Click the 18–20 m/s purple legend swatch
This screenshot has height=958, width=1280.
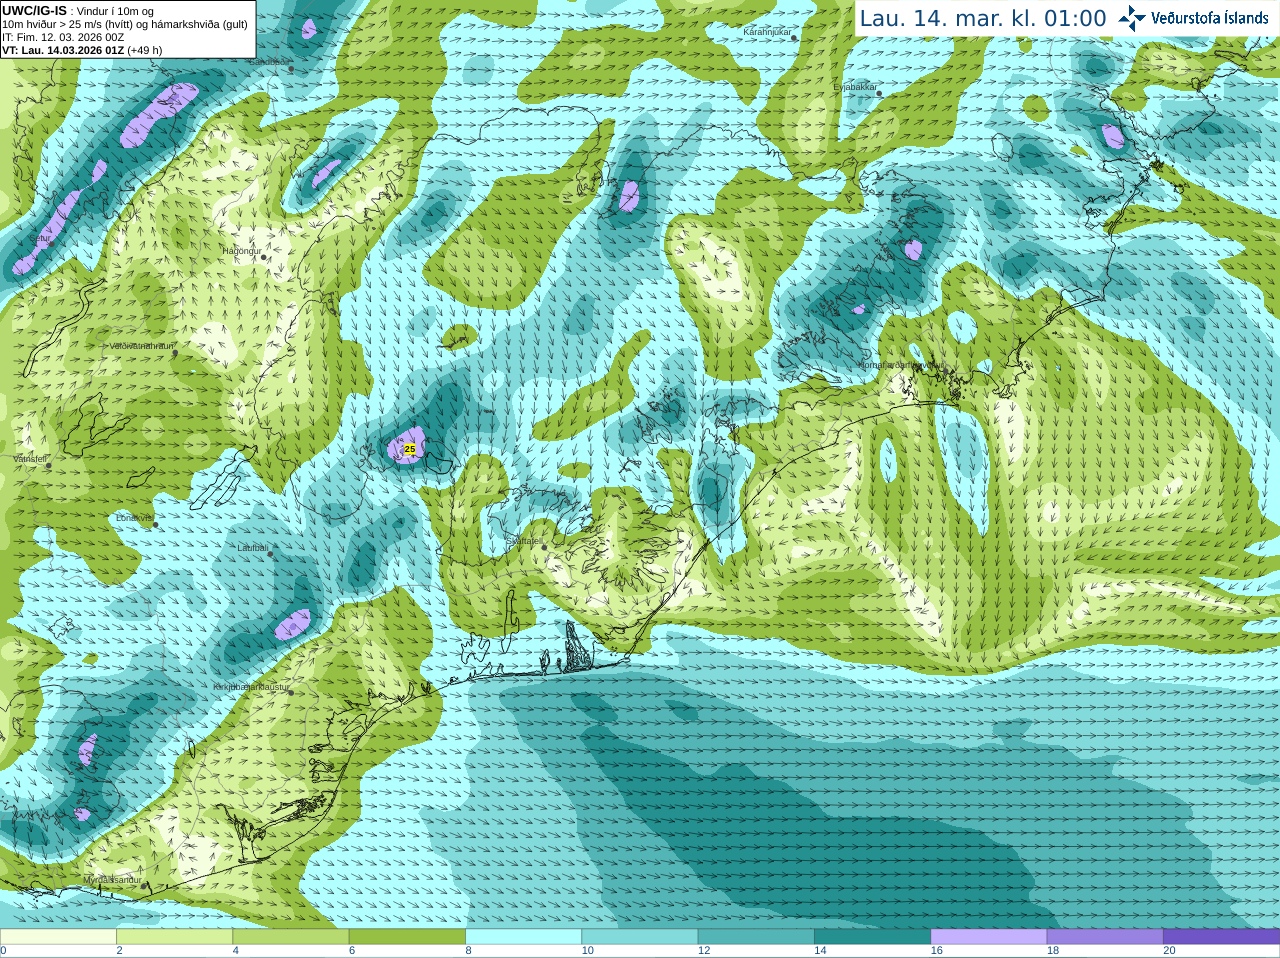(1105, 936)
